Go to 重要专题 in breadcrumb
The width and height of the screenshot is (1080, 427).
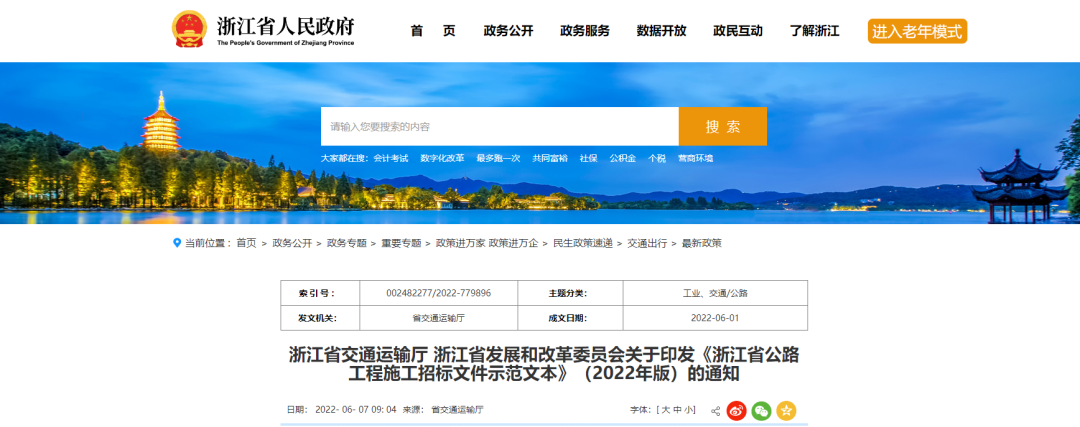tap(401, 243)
